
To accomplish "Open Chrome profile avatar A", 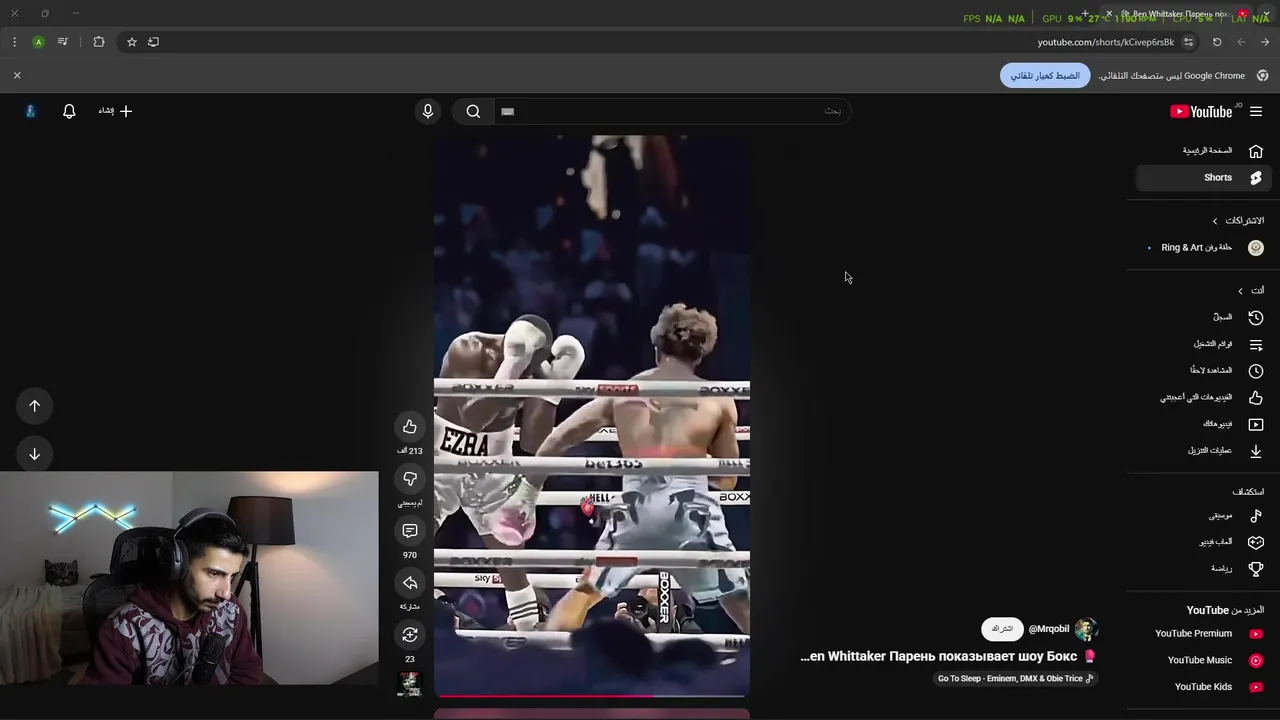I will pos(38,42).
